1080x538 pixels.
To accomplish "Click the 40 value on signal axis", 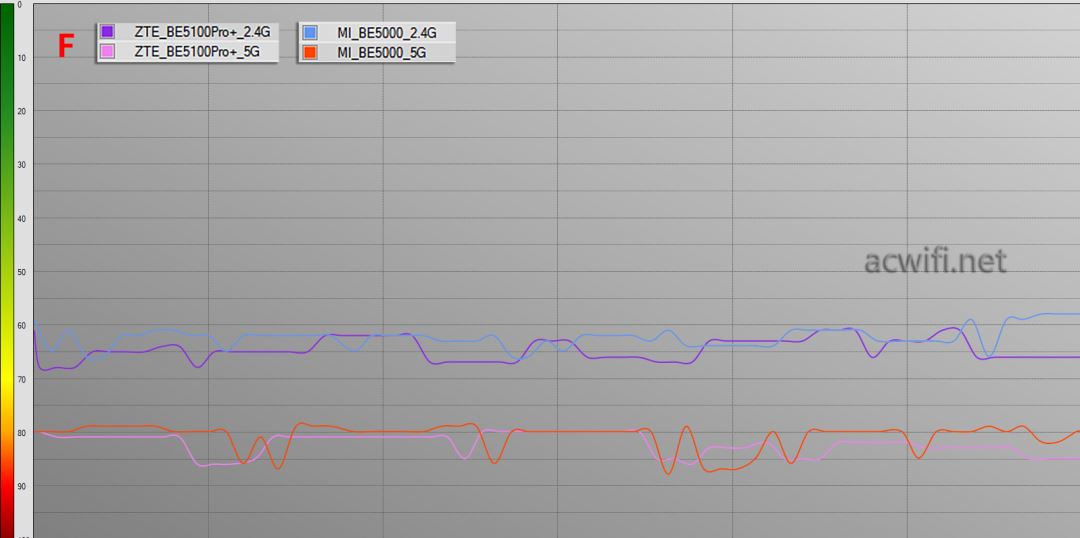I will [21, 218].
